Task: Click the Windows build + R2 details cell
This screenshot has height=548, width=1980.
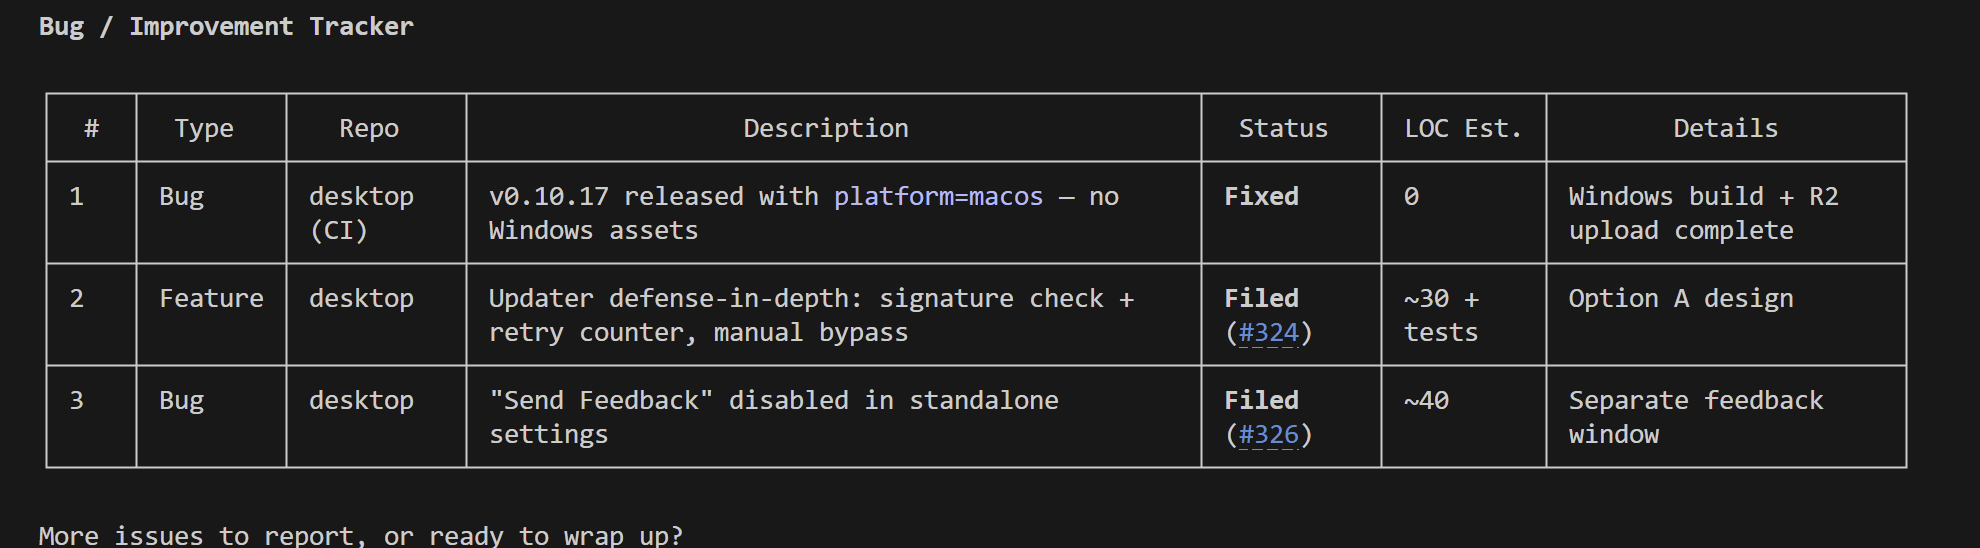Action: tap(1702, 213)
